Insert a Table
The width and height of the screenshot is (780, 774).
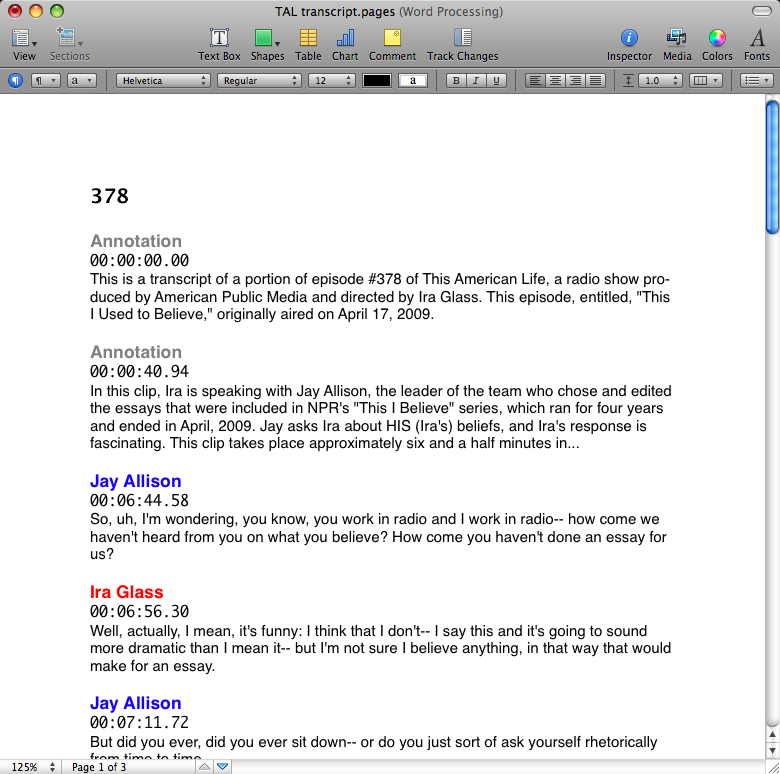[308, 44]
